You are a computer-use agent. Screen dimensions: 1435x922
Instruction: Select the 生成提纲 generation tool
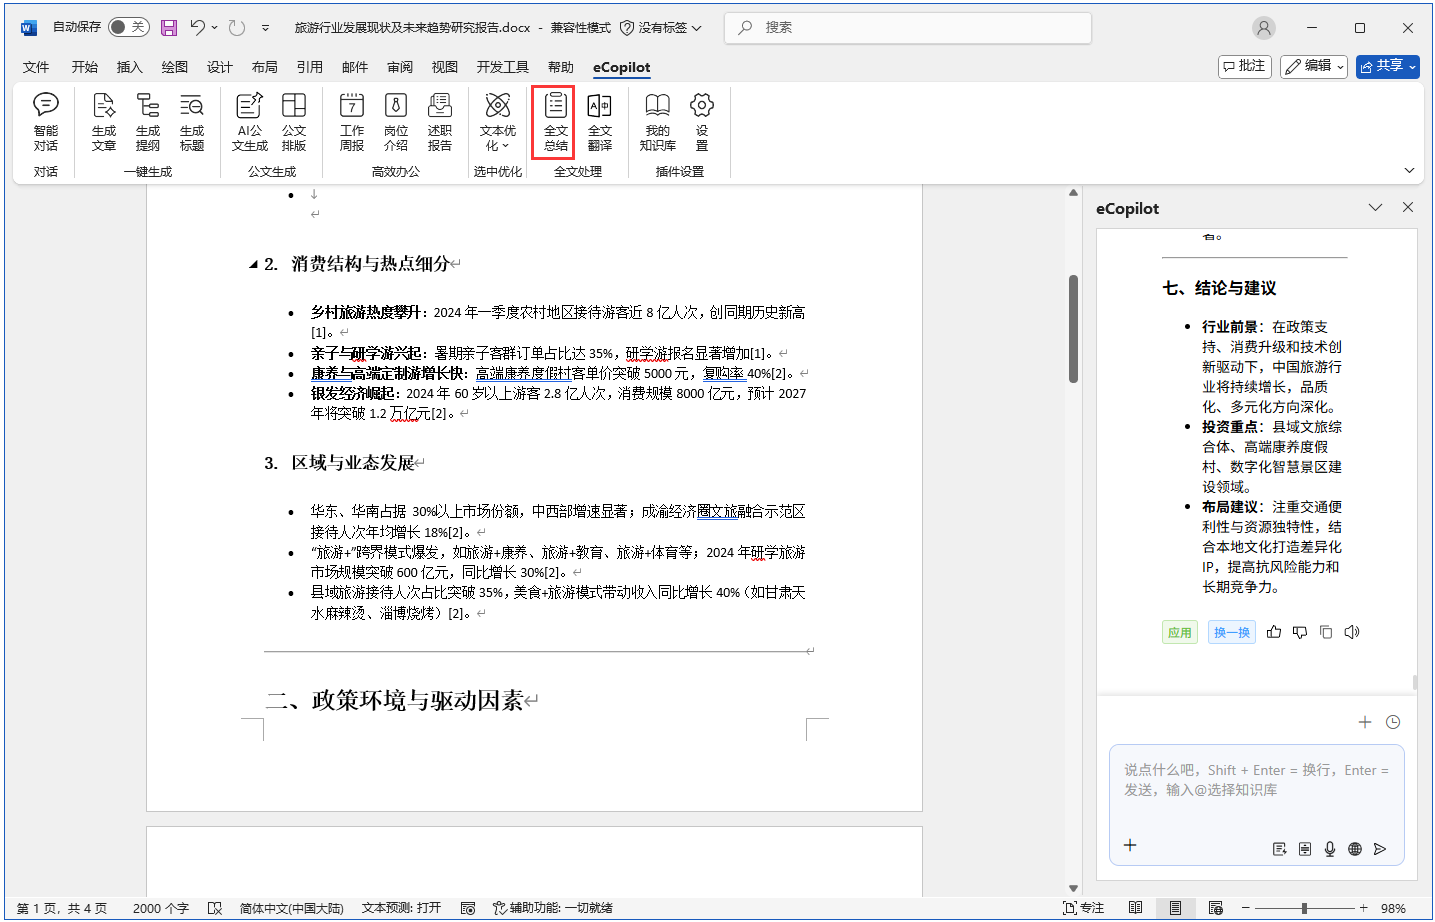tap(148, 122)
